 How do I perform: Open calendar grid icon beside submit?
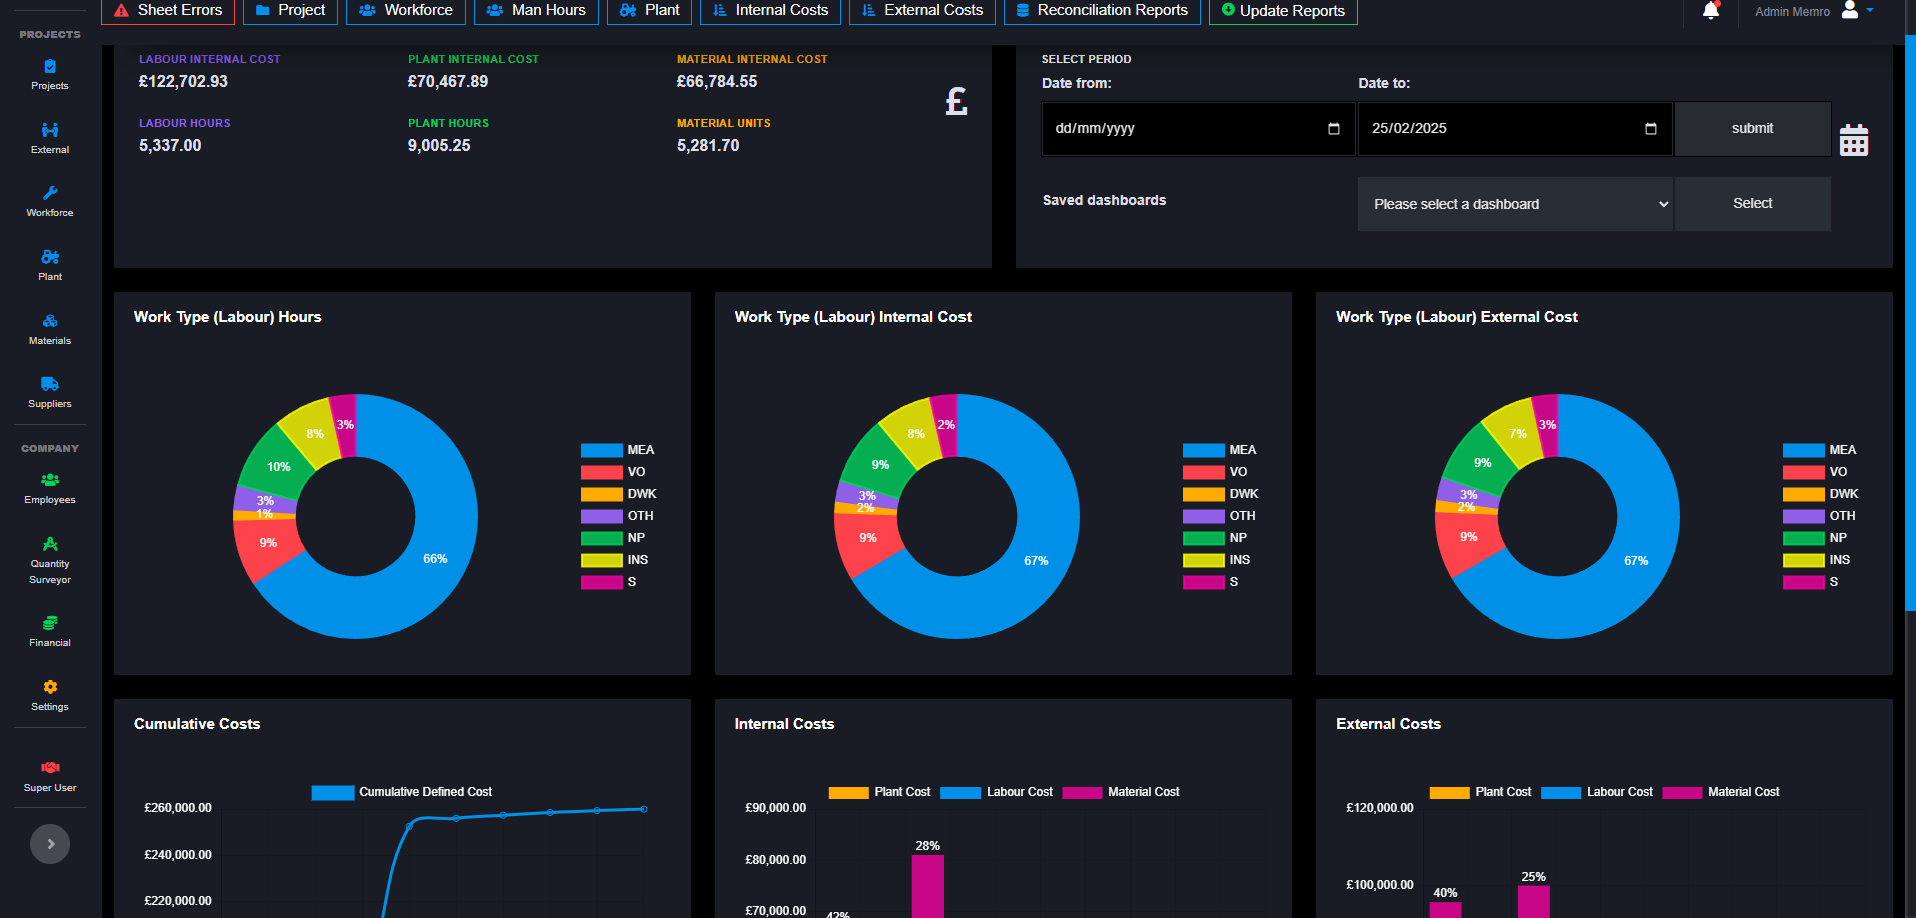point(1854,140)
